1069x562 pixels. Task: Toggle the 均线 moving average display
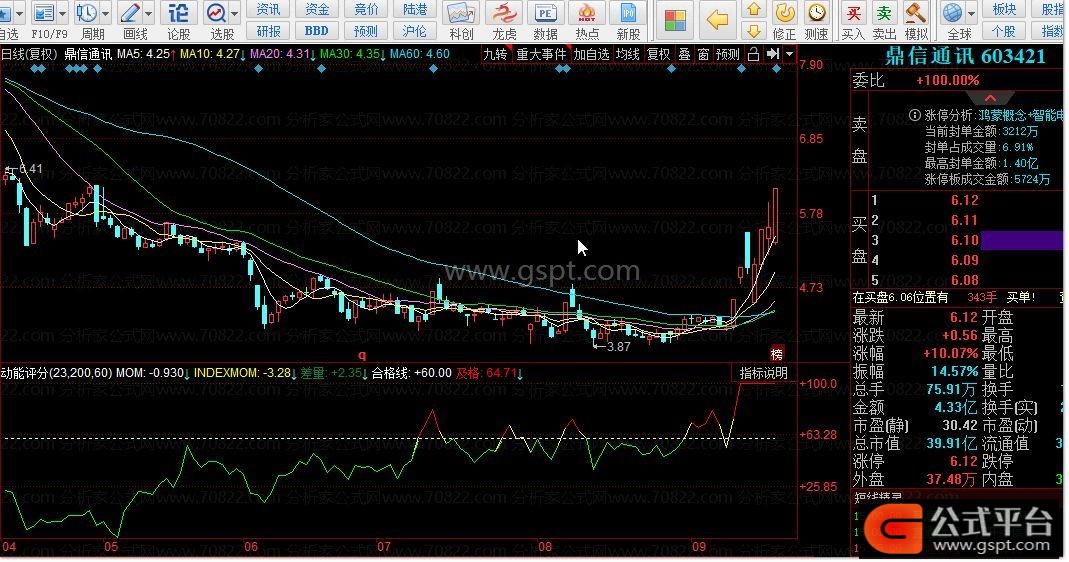(627, 55)
